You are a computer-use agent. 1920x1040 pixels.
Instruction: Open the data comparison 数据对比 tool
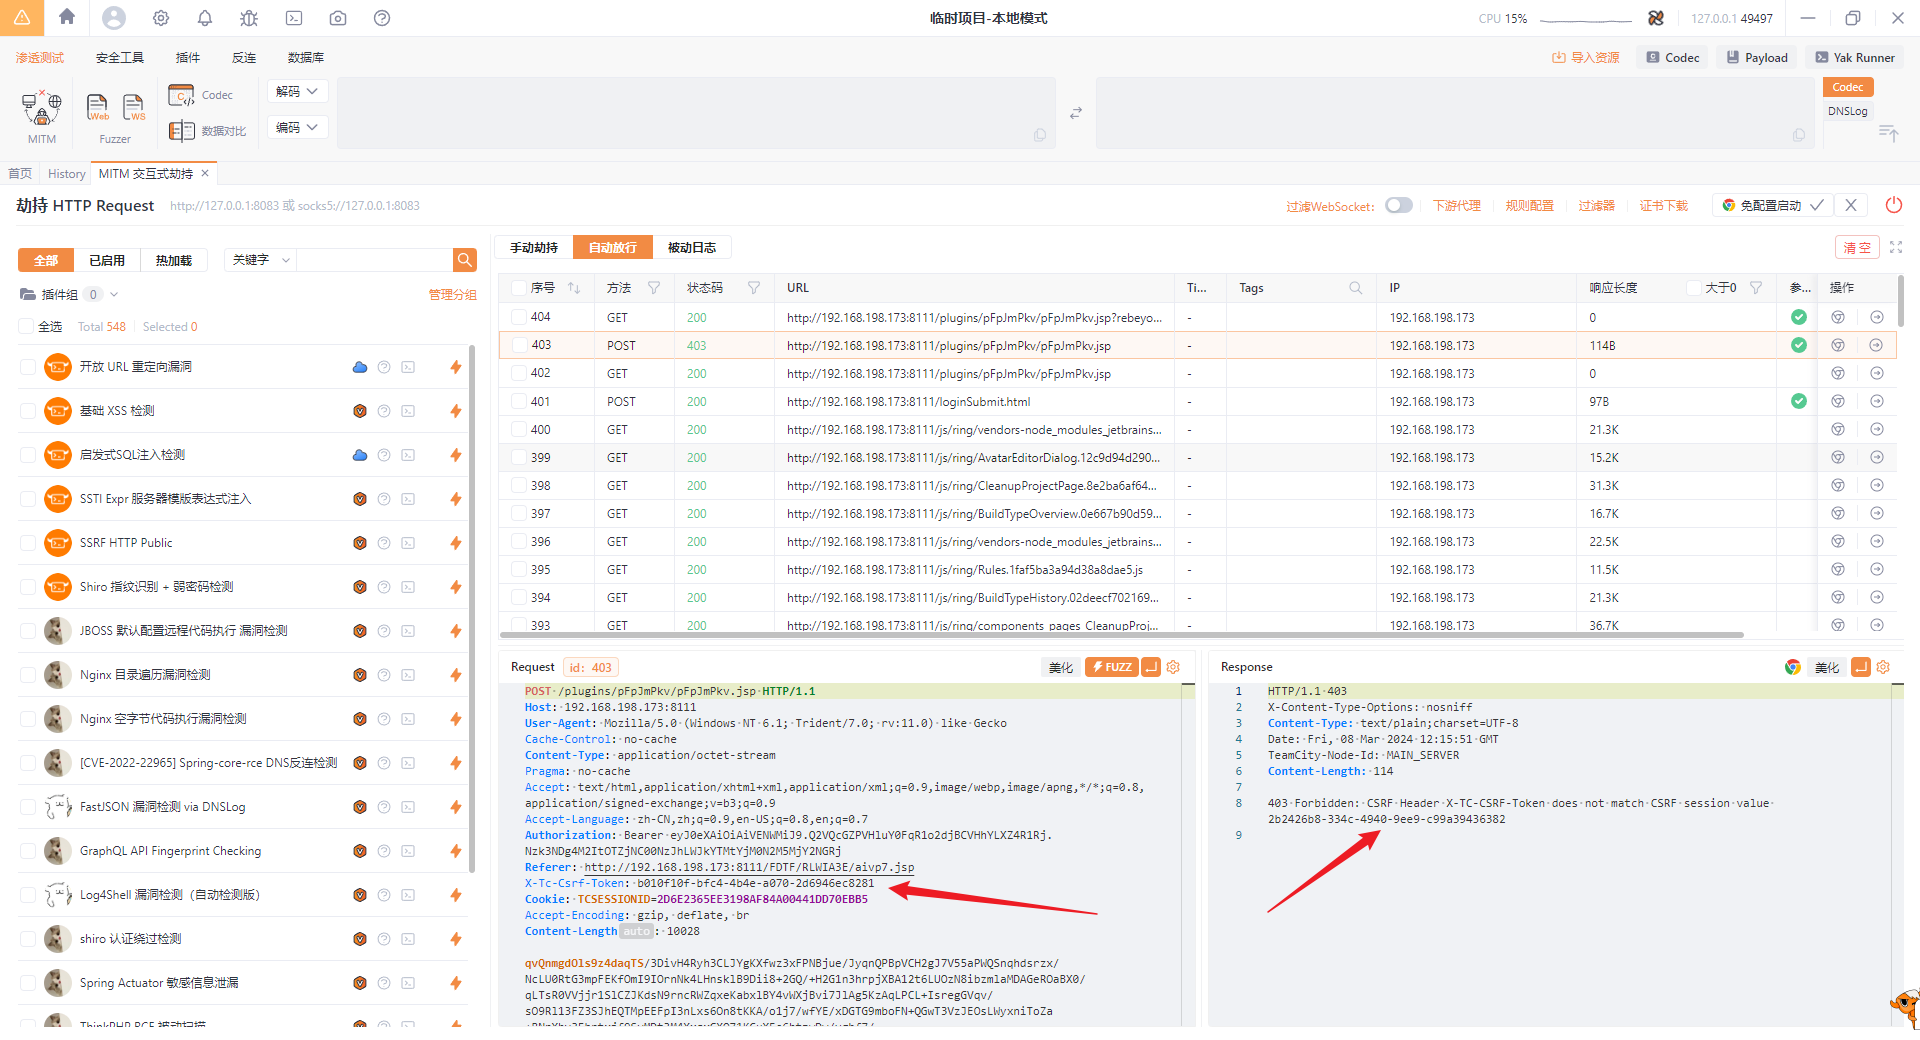tap(207, 131)
